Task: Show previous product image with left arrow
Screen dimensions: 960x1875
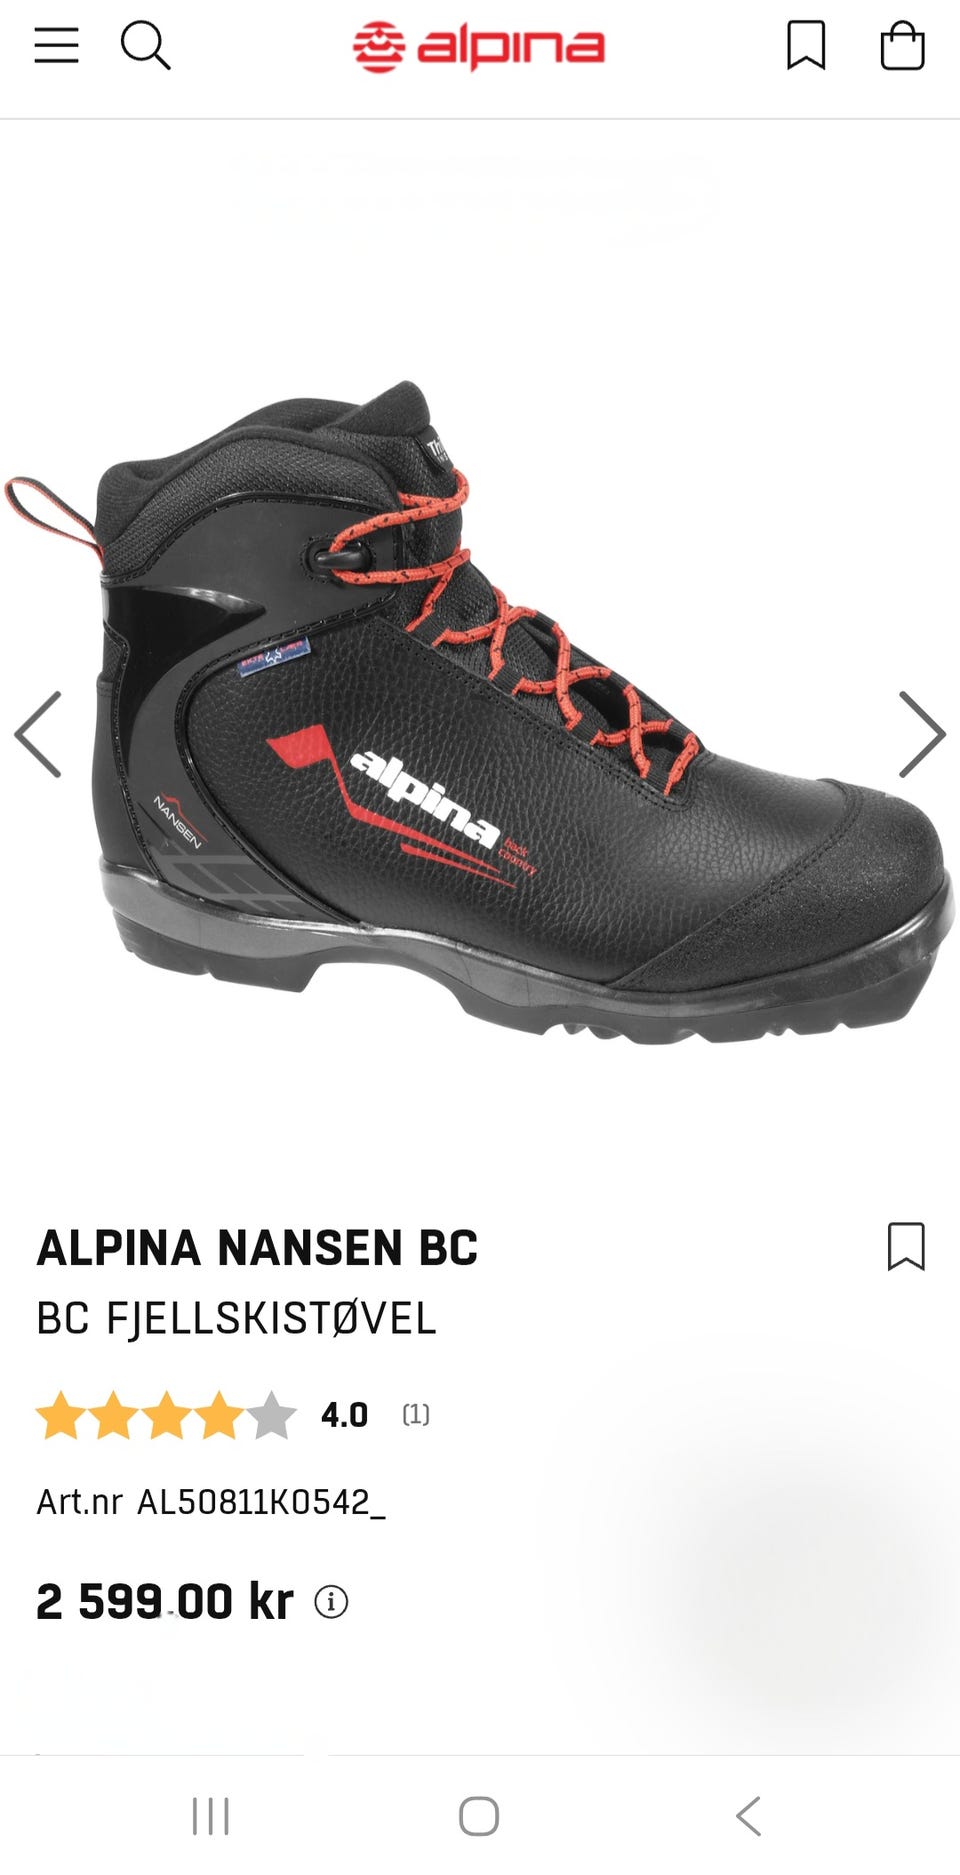Action: [38, 734]
